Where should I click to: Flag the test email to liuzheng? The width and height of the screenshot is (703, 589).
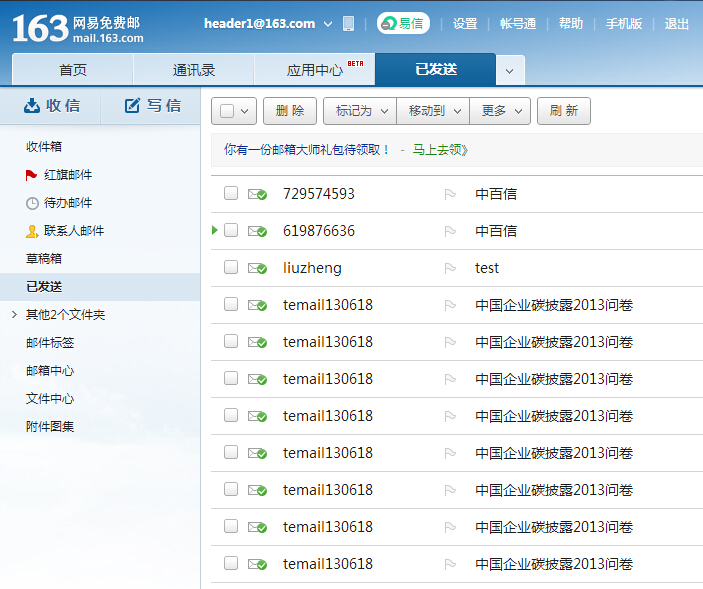pos(450,268)
